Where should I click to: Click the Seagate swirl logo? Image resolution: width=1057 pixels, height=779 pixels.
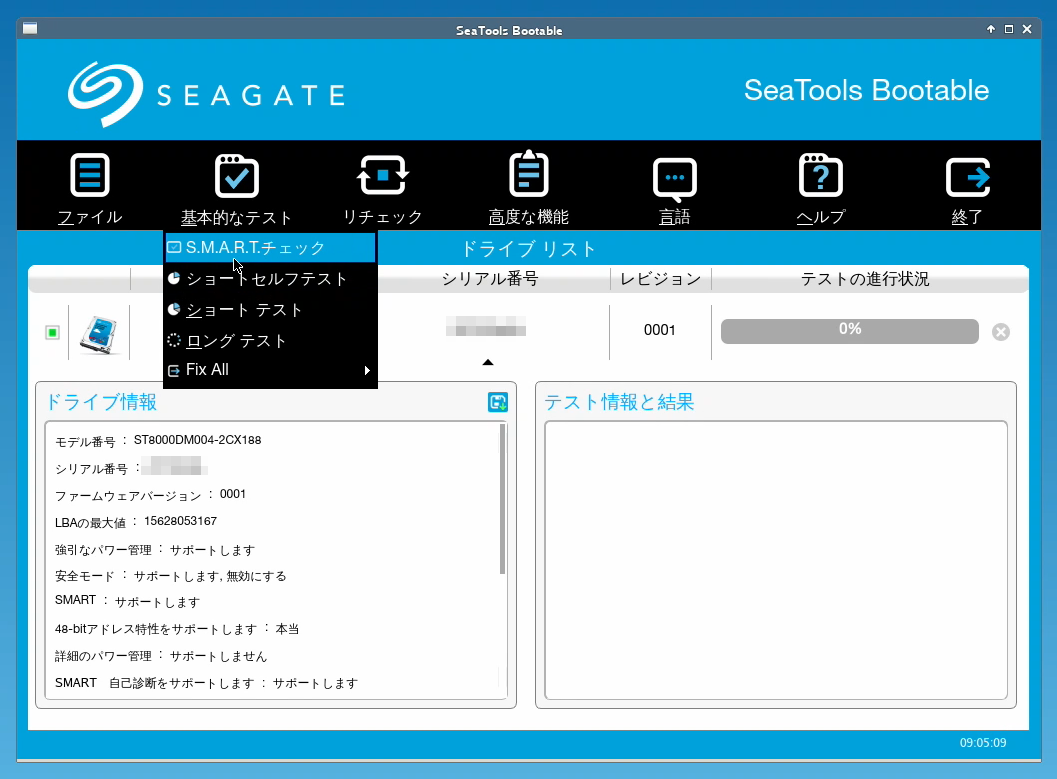[105, 94]
